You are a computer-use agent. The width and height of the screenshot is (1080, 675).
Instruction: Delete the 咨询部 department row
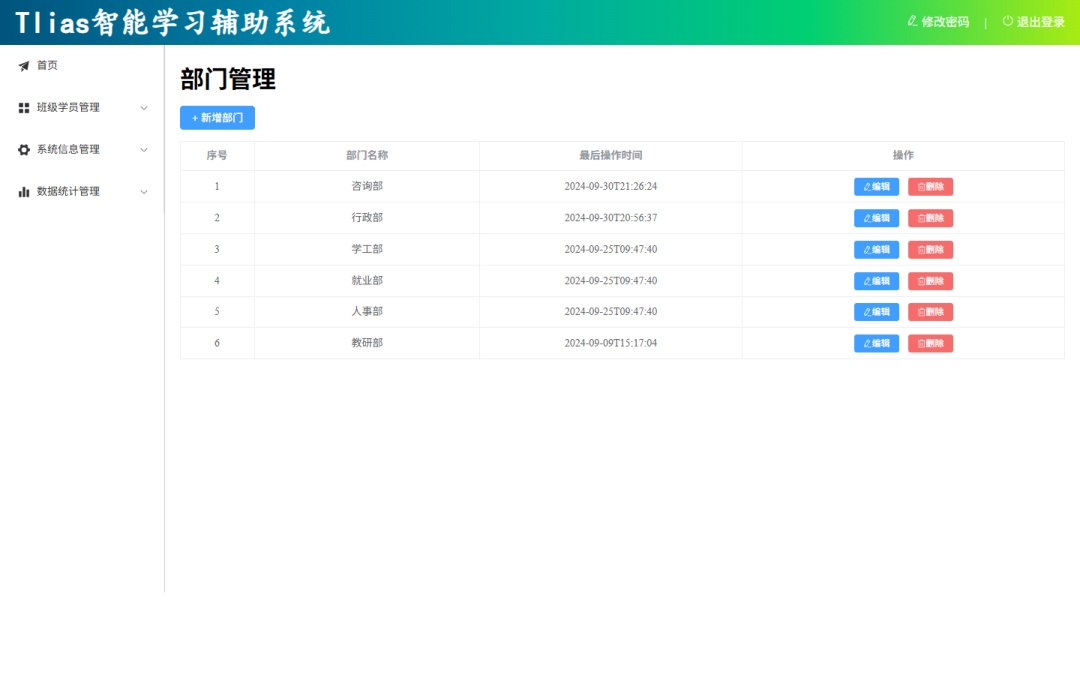[x=931, y=187]
